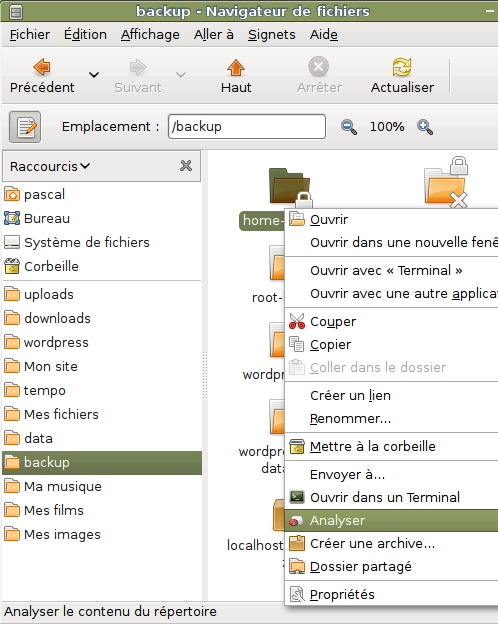
Task: Close the Raccourcis side panel
Action: pyautogui.click(x=186, y=166)
